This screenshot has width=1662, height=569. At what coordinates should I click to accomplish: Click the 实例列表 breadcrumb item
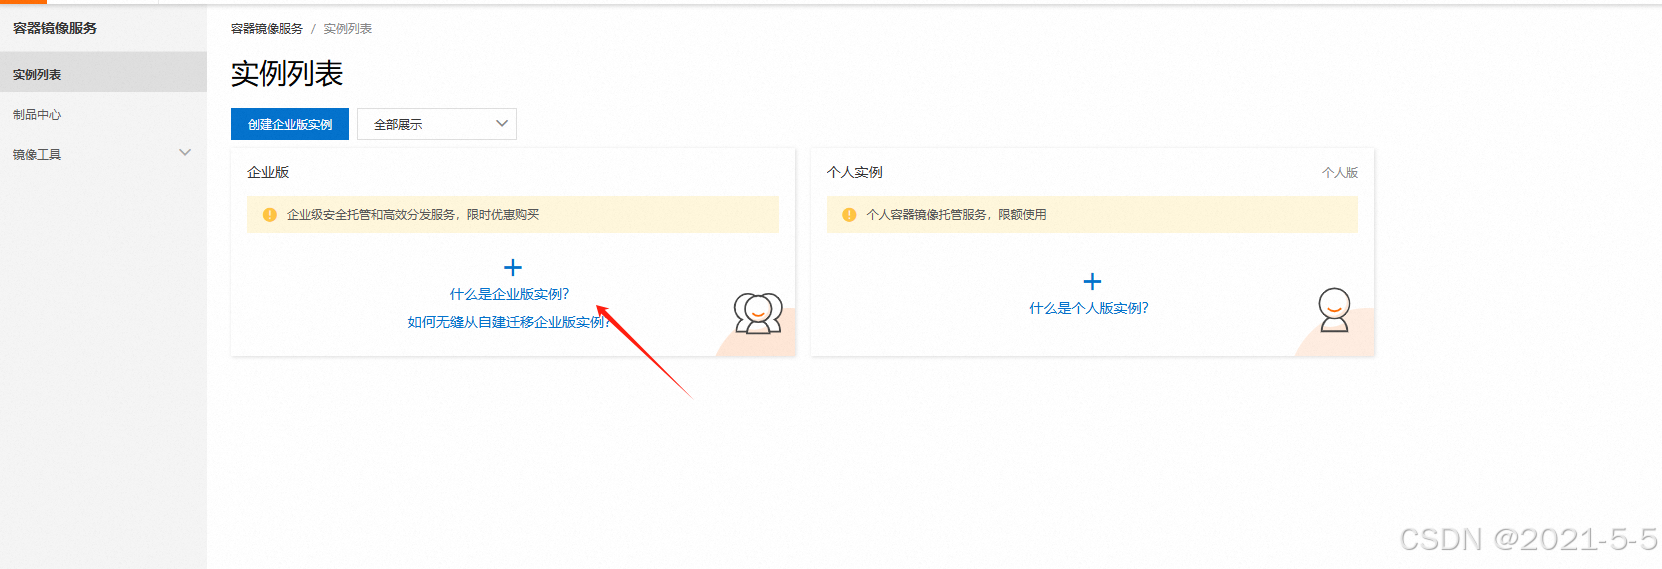[x=347, y=29]
